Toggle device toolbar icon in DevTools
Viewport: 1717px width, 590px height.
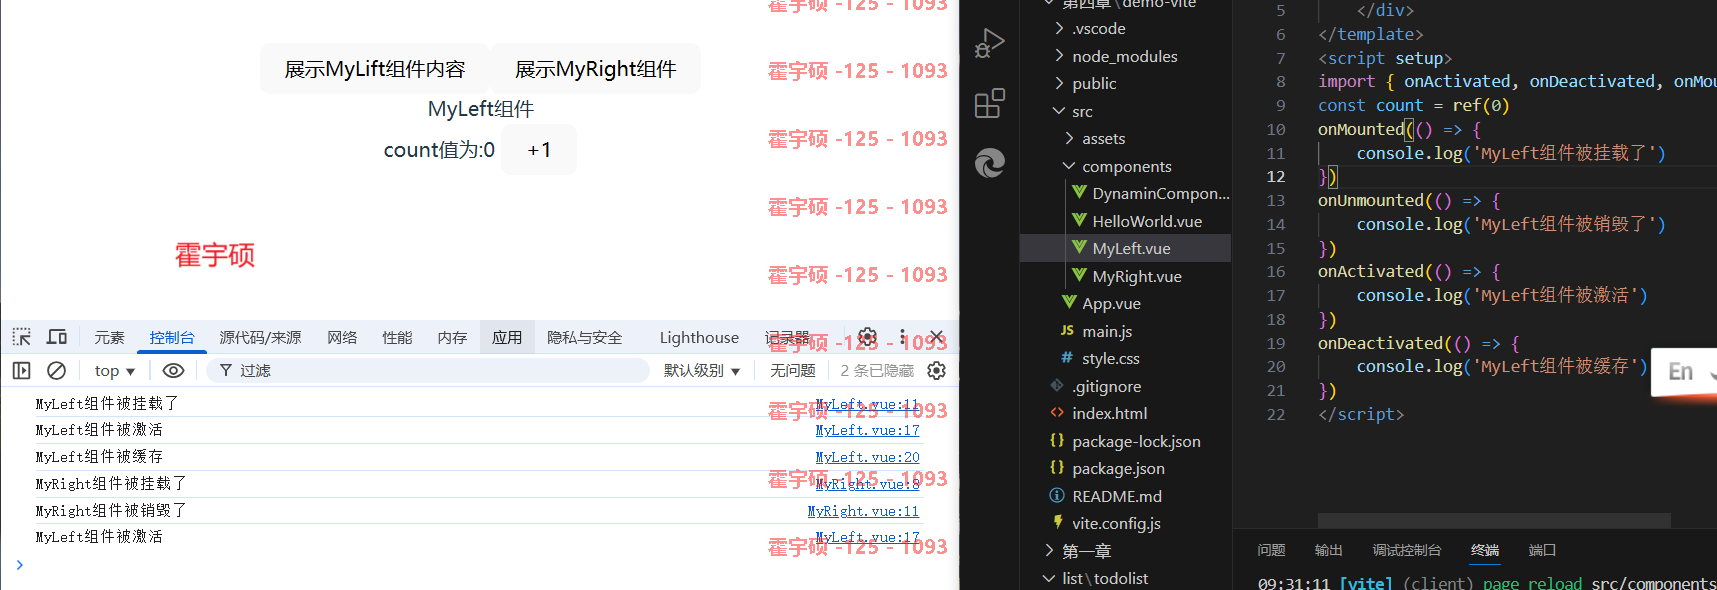click(x=57, y=337)
